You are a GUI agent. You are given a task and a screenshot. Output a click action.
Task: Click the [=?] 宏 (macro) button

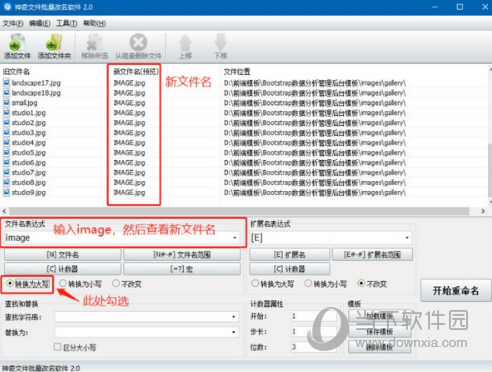pos(182,269)
